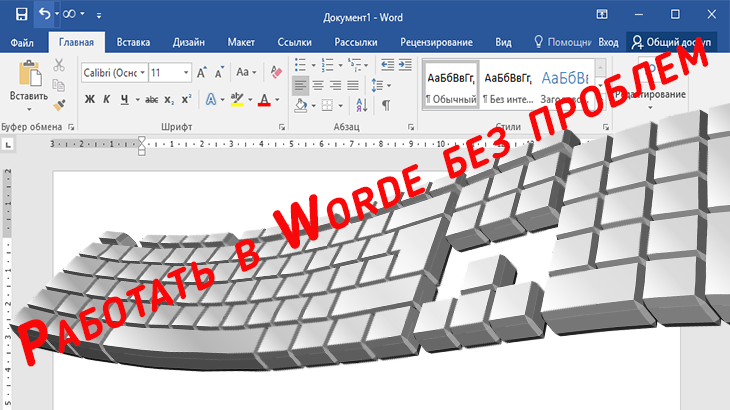The image size is (730, 410).
Task: Undo the last action
Action: (x=44, y=14)
